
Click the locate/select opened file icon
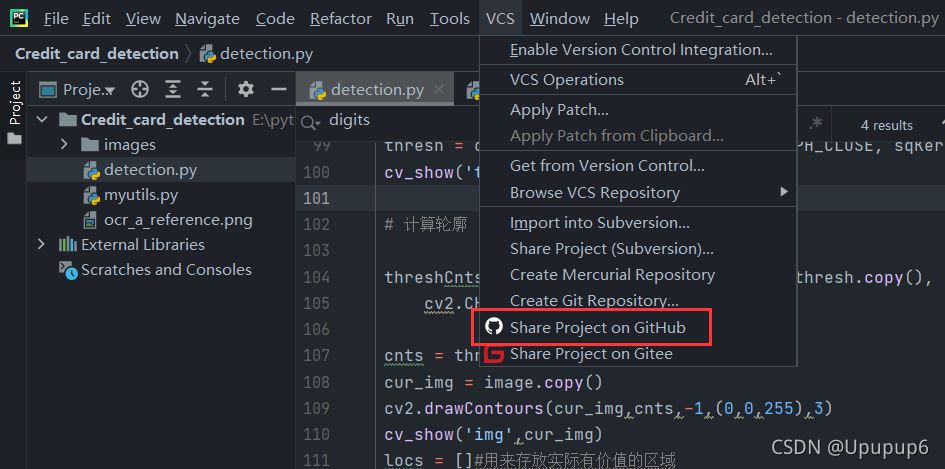pyautogui.click(x=140, y=89)
